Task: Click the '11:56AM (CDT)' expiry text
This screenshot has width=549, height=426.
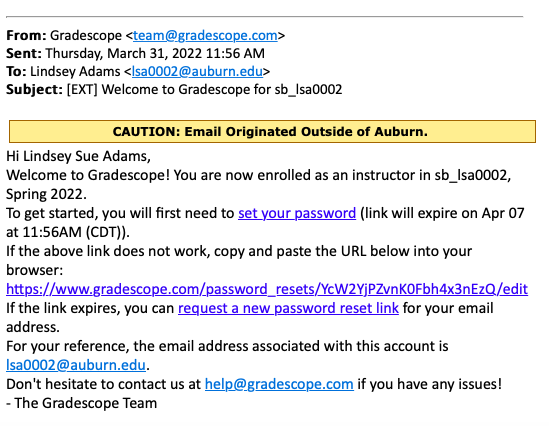Action: [72, 232]
